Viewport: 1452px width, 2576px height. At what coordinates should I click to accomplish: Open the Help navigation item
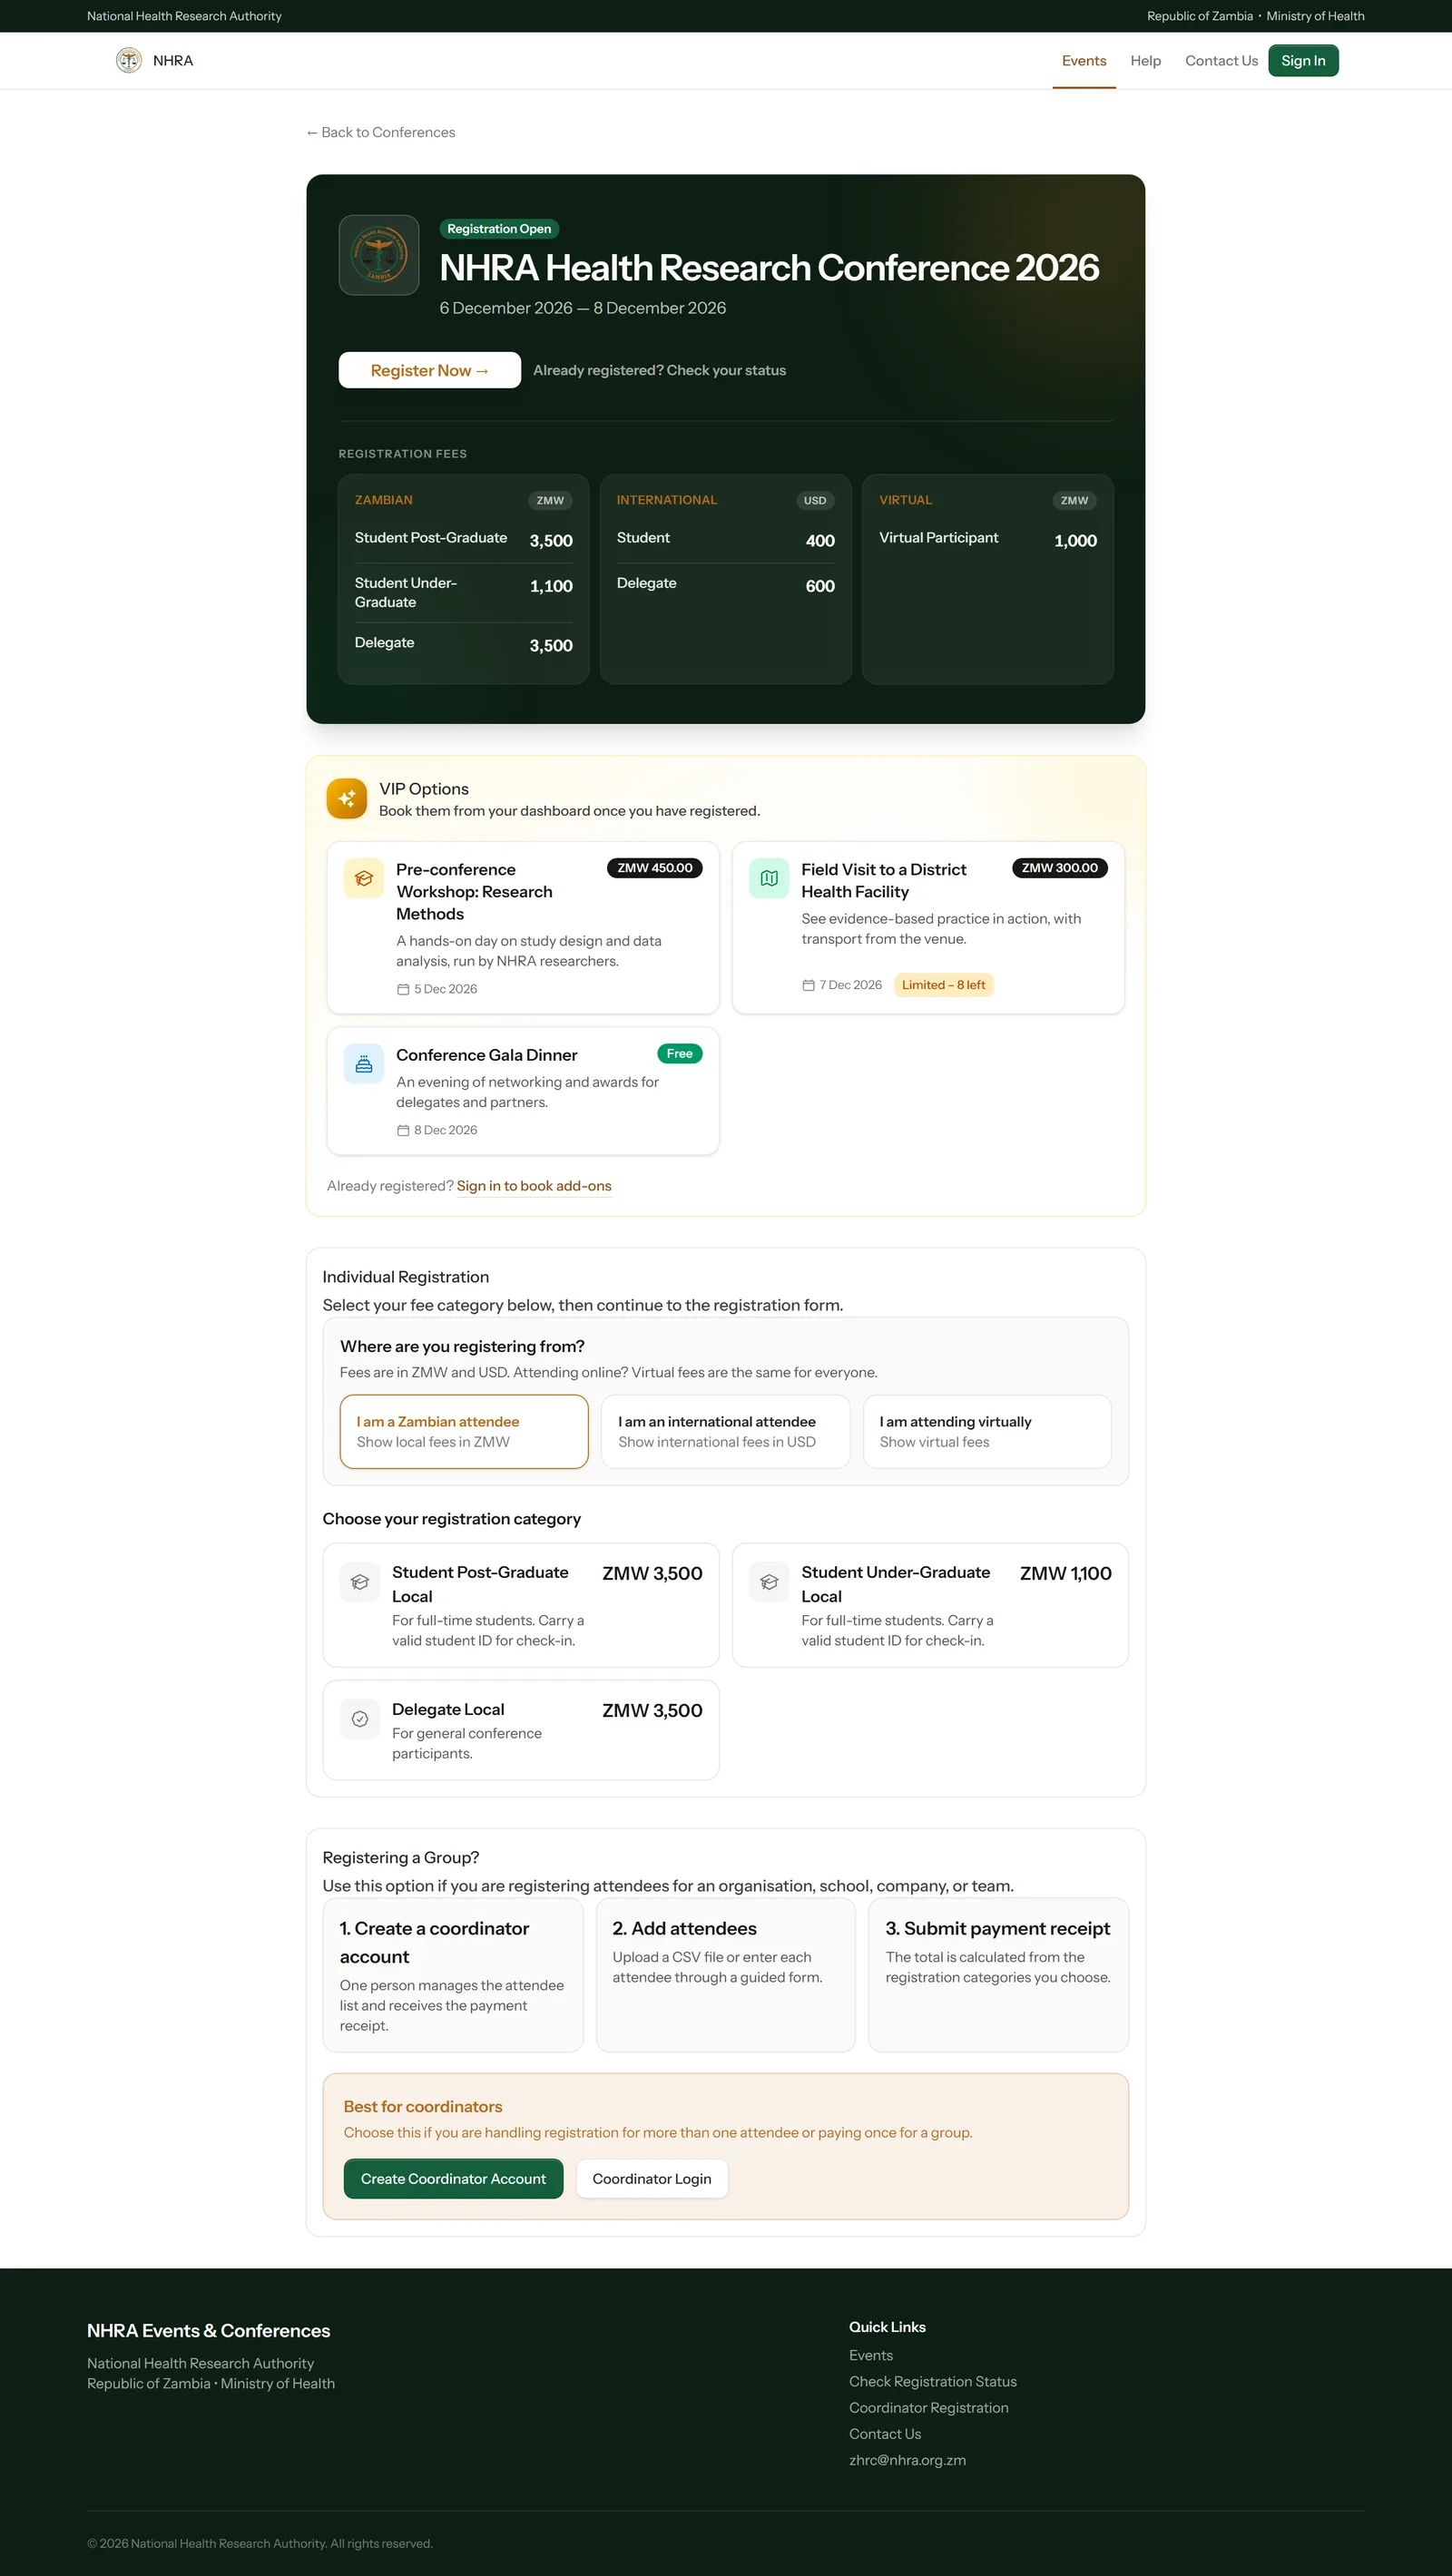1146,61
